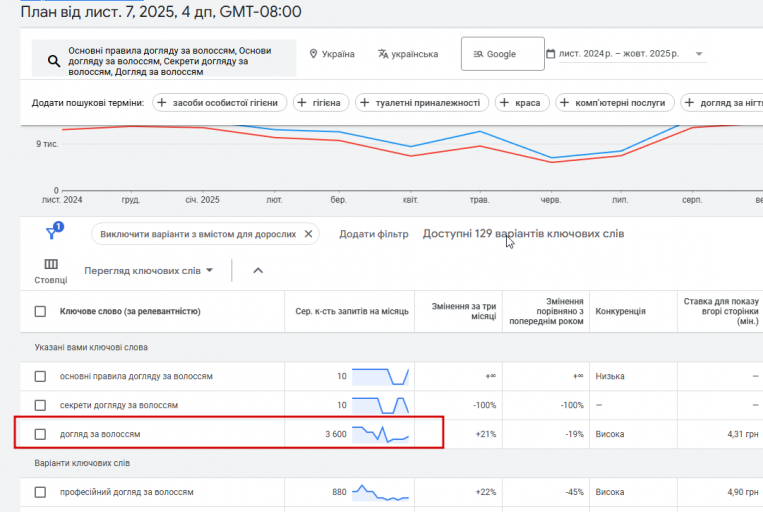Click the sparkline trend for 'догляд за волоссям'

[x=381, y=434]
